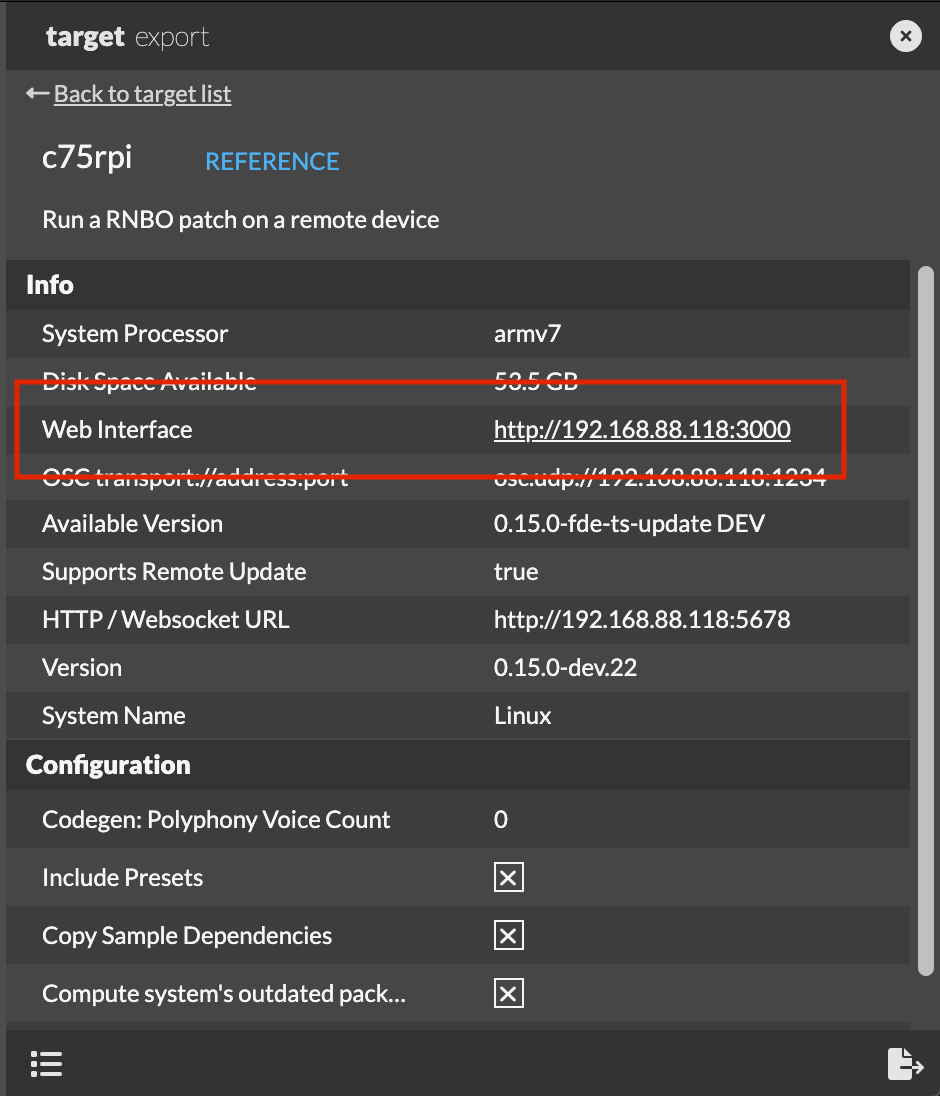Screen dimensions: 940x1096
Task: Click the back arrow icon
Action: [x=37, y=94]
